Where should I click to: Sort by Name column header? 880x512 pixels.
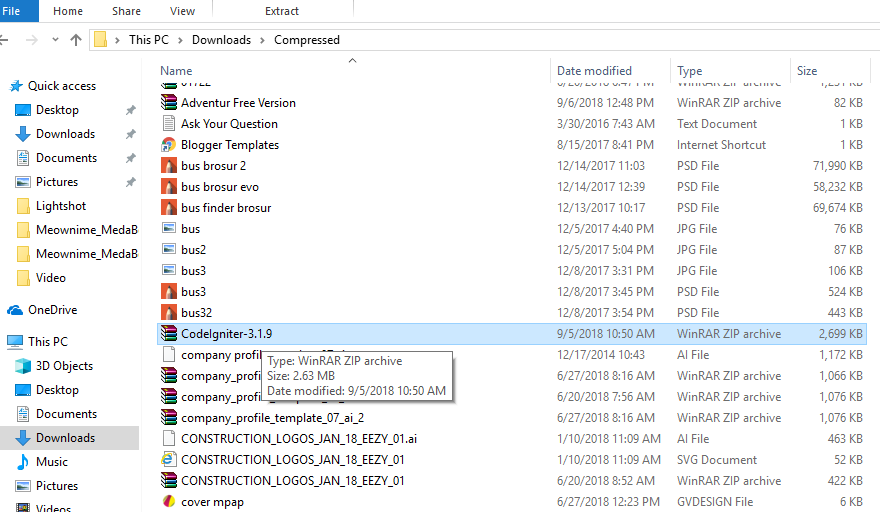point(176,71)
